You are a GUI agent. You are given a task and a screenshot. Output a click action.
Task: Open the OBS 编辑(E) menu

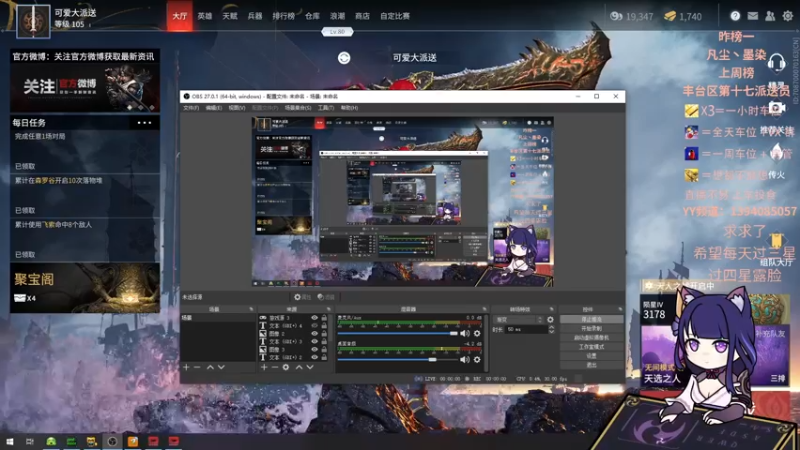pyautogui.click(x=213, y=108)
